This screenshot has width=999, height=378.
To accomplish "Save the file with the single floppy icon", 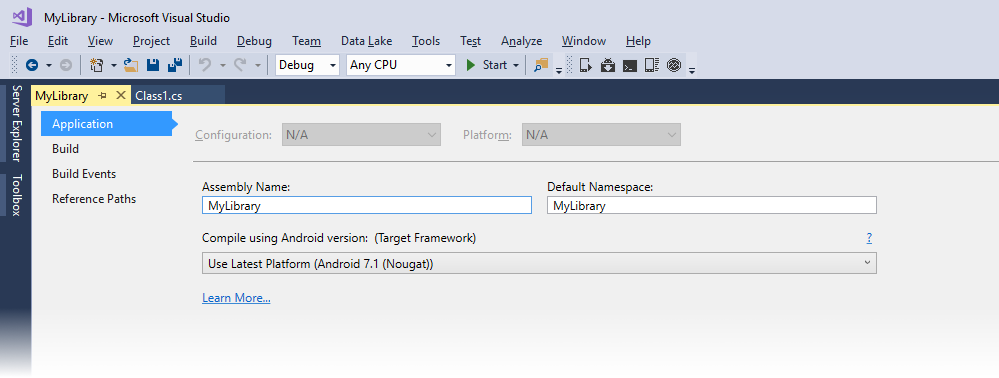I will click(153, 65).
